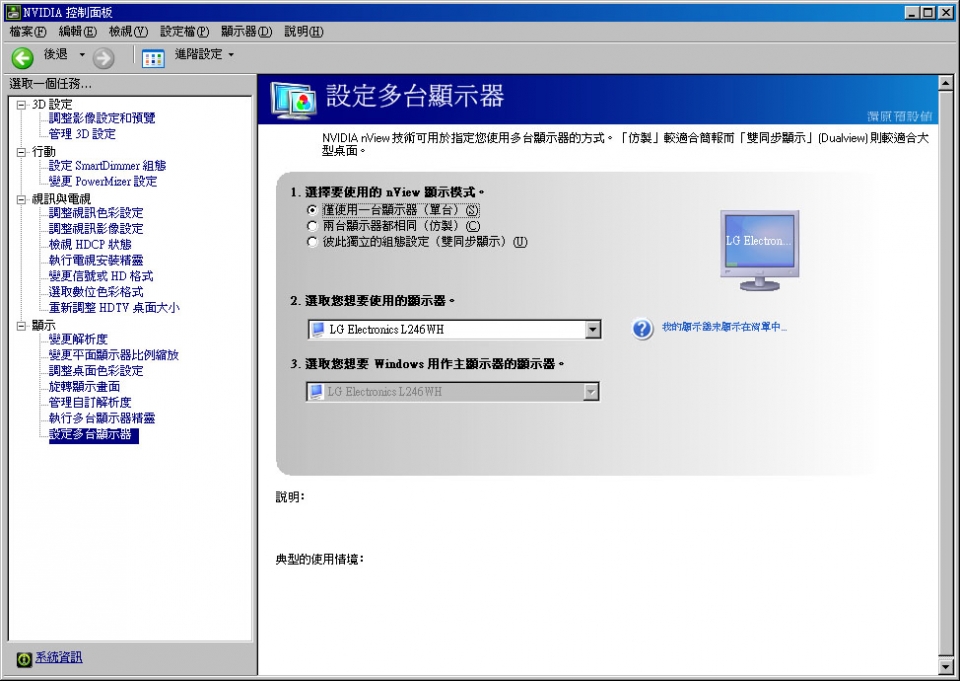The height and width of the screenshot is (681, 960).
Task: Close the NVIDIA control panel window
Action: [x=945, y=12]
